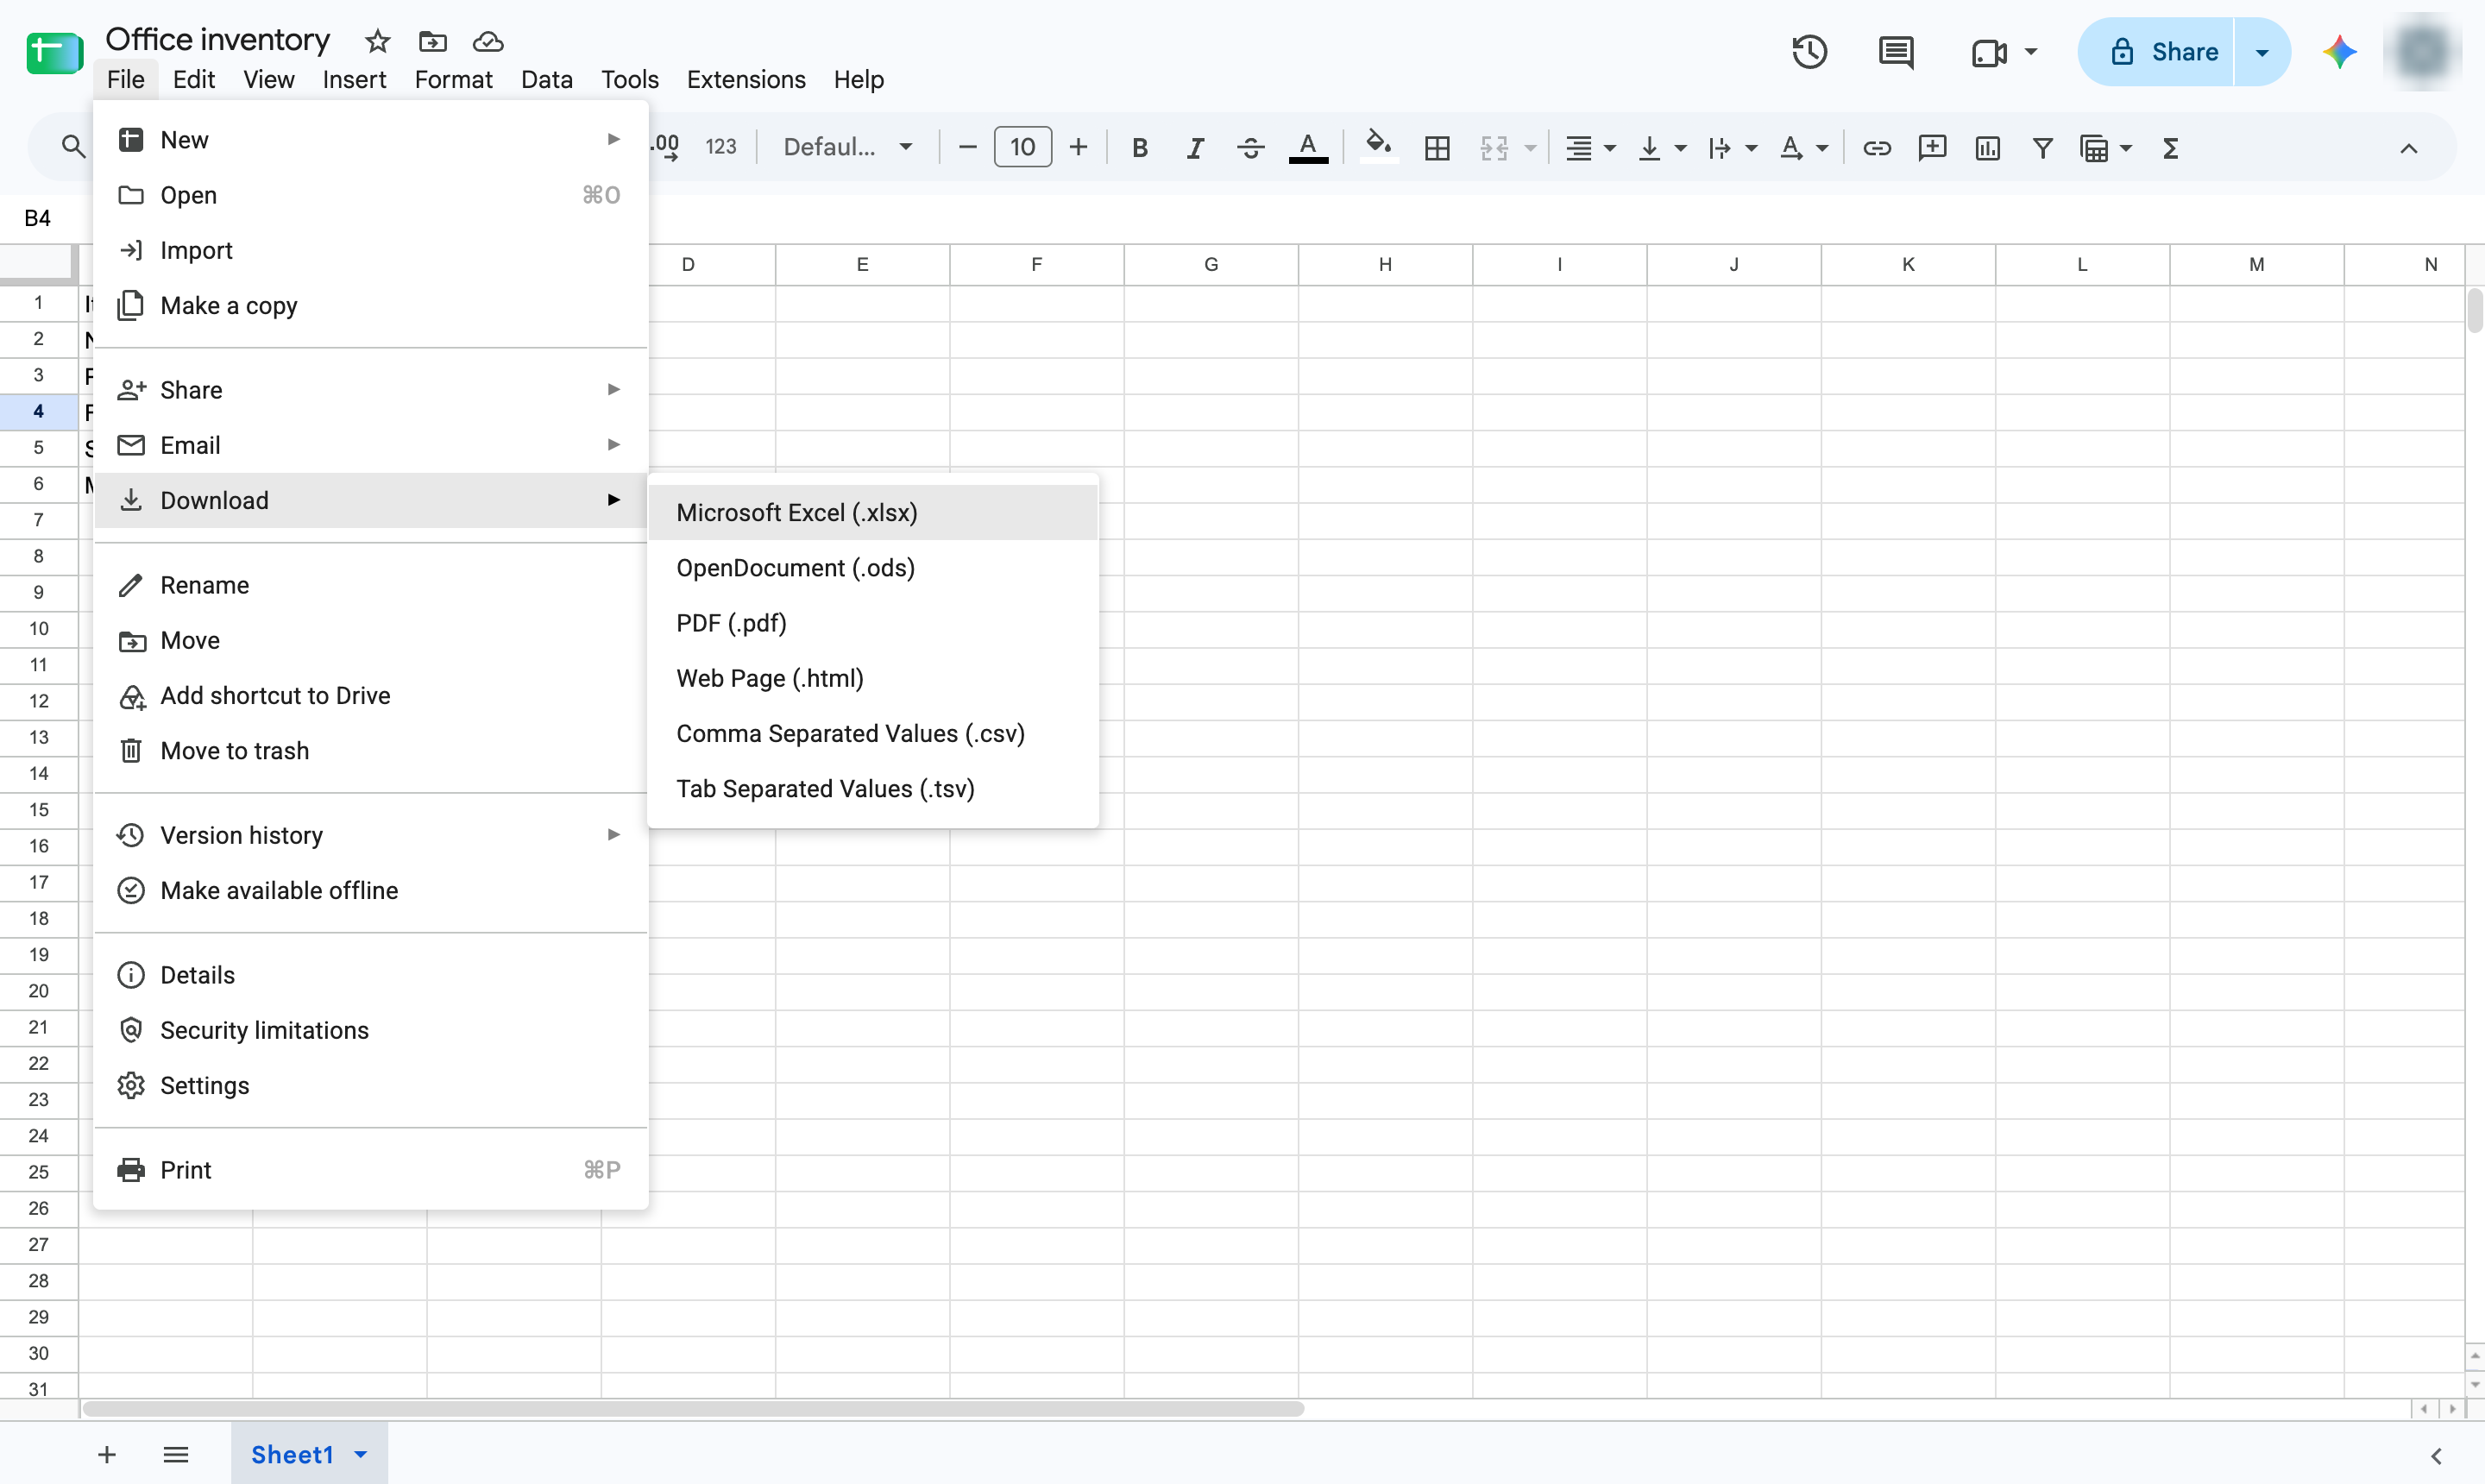Start a video meeting with camera icon
The image size is (2485, 1484).
point(1989,52)
